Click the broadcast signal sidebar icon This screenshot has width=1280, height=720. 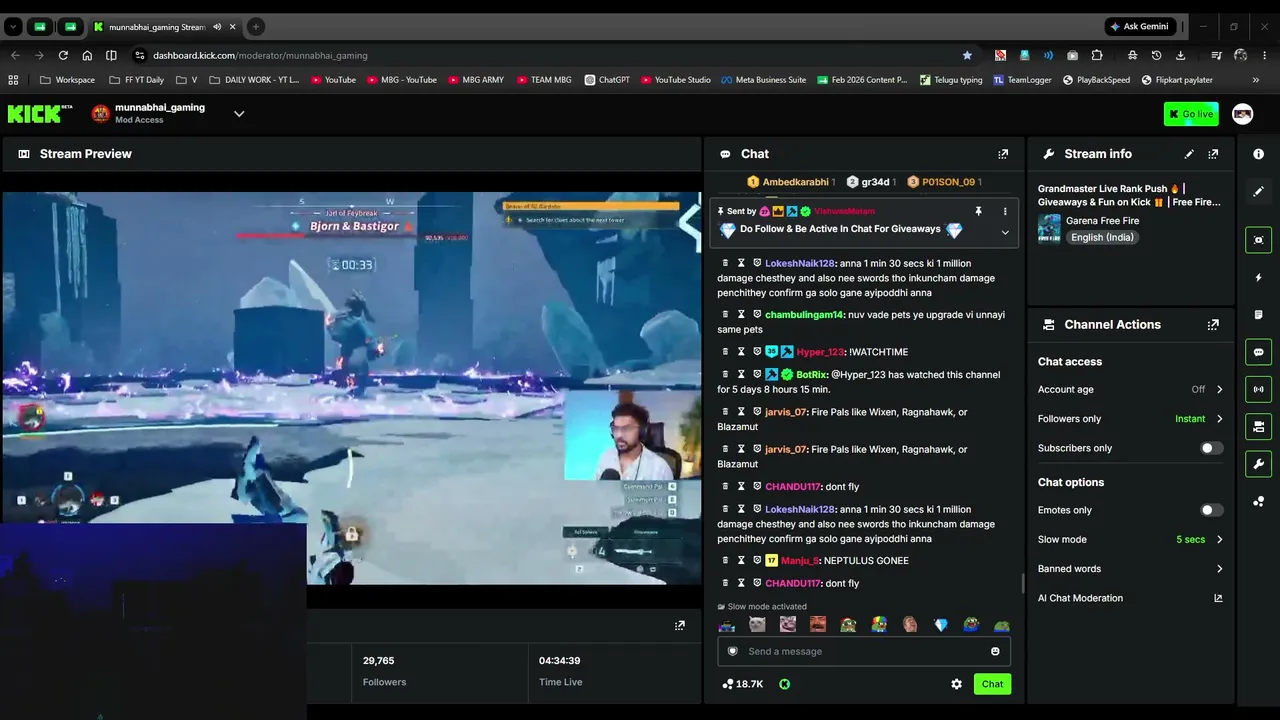click(1258, 389)
